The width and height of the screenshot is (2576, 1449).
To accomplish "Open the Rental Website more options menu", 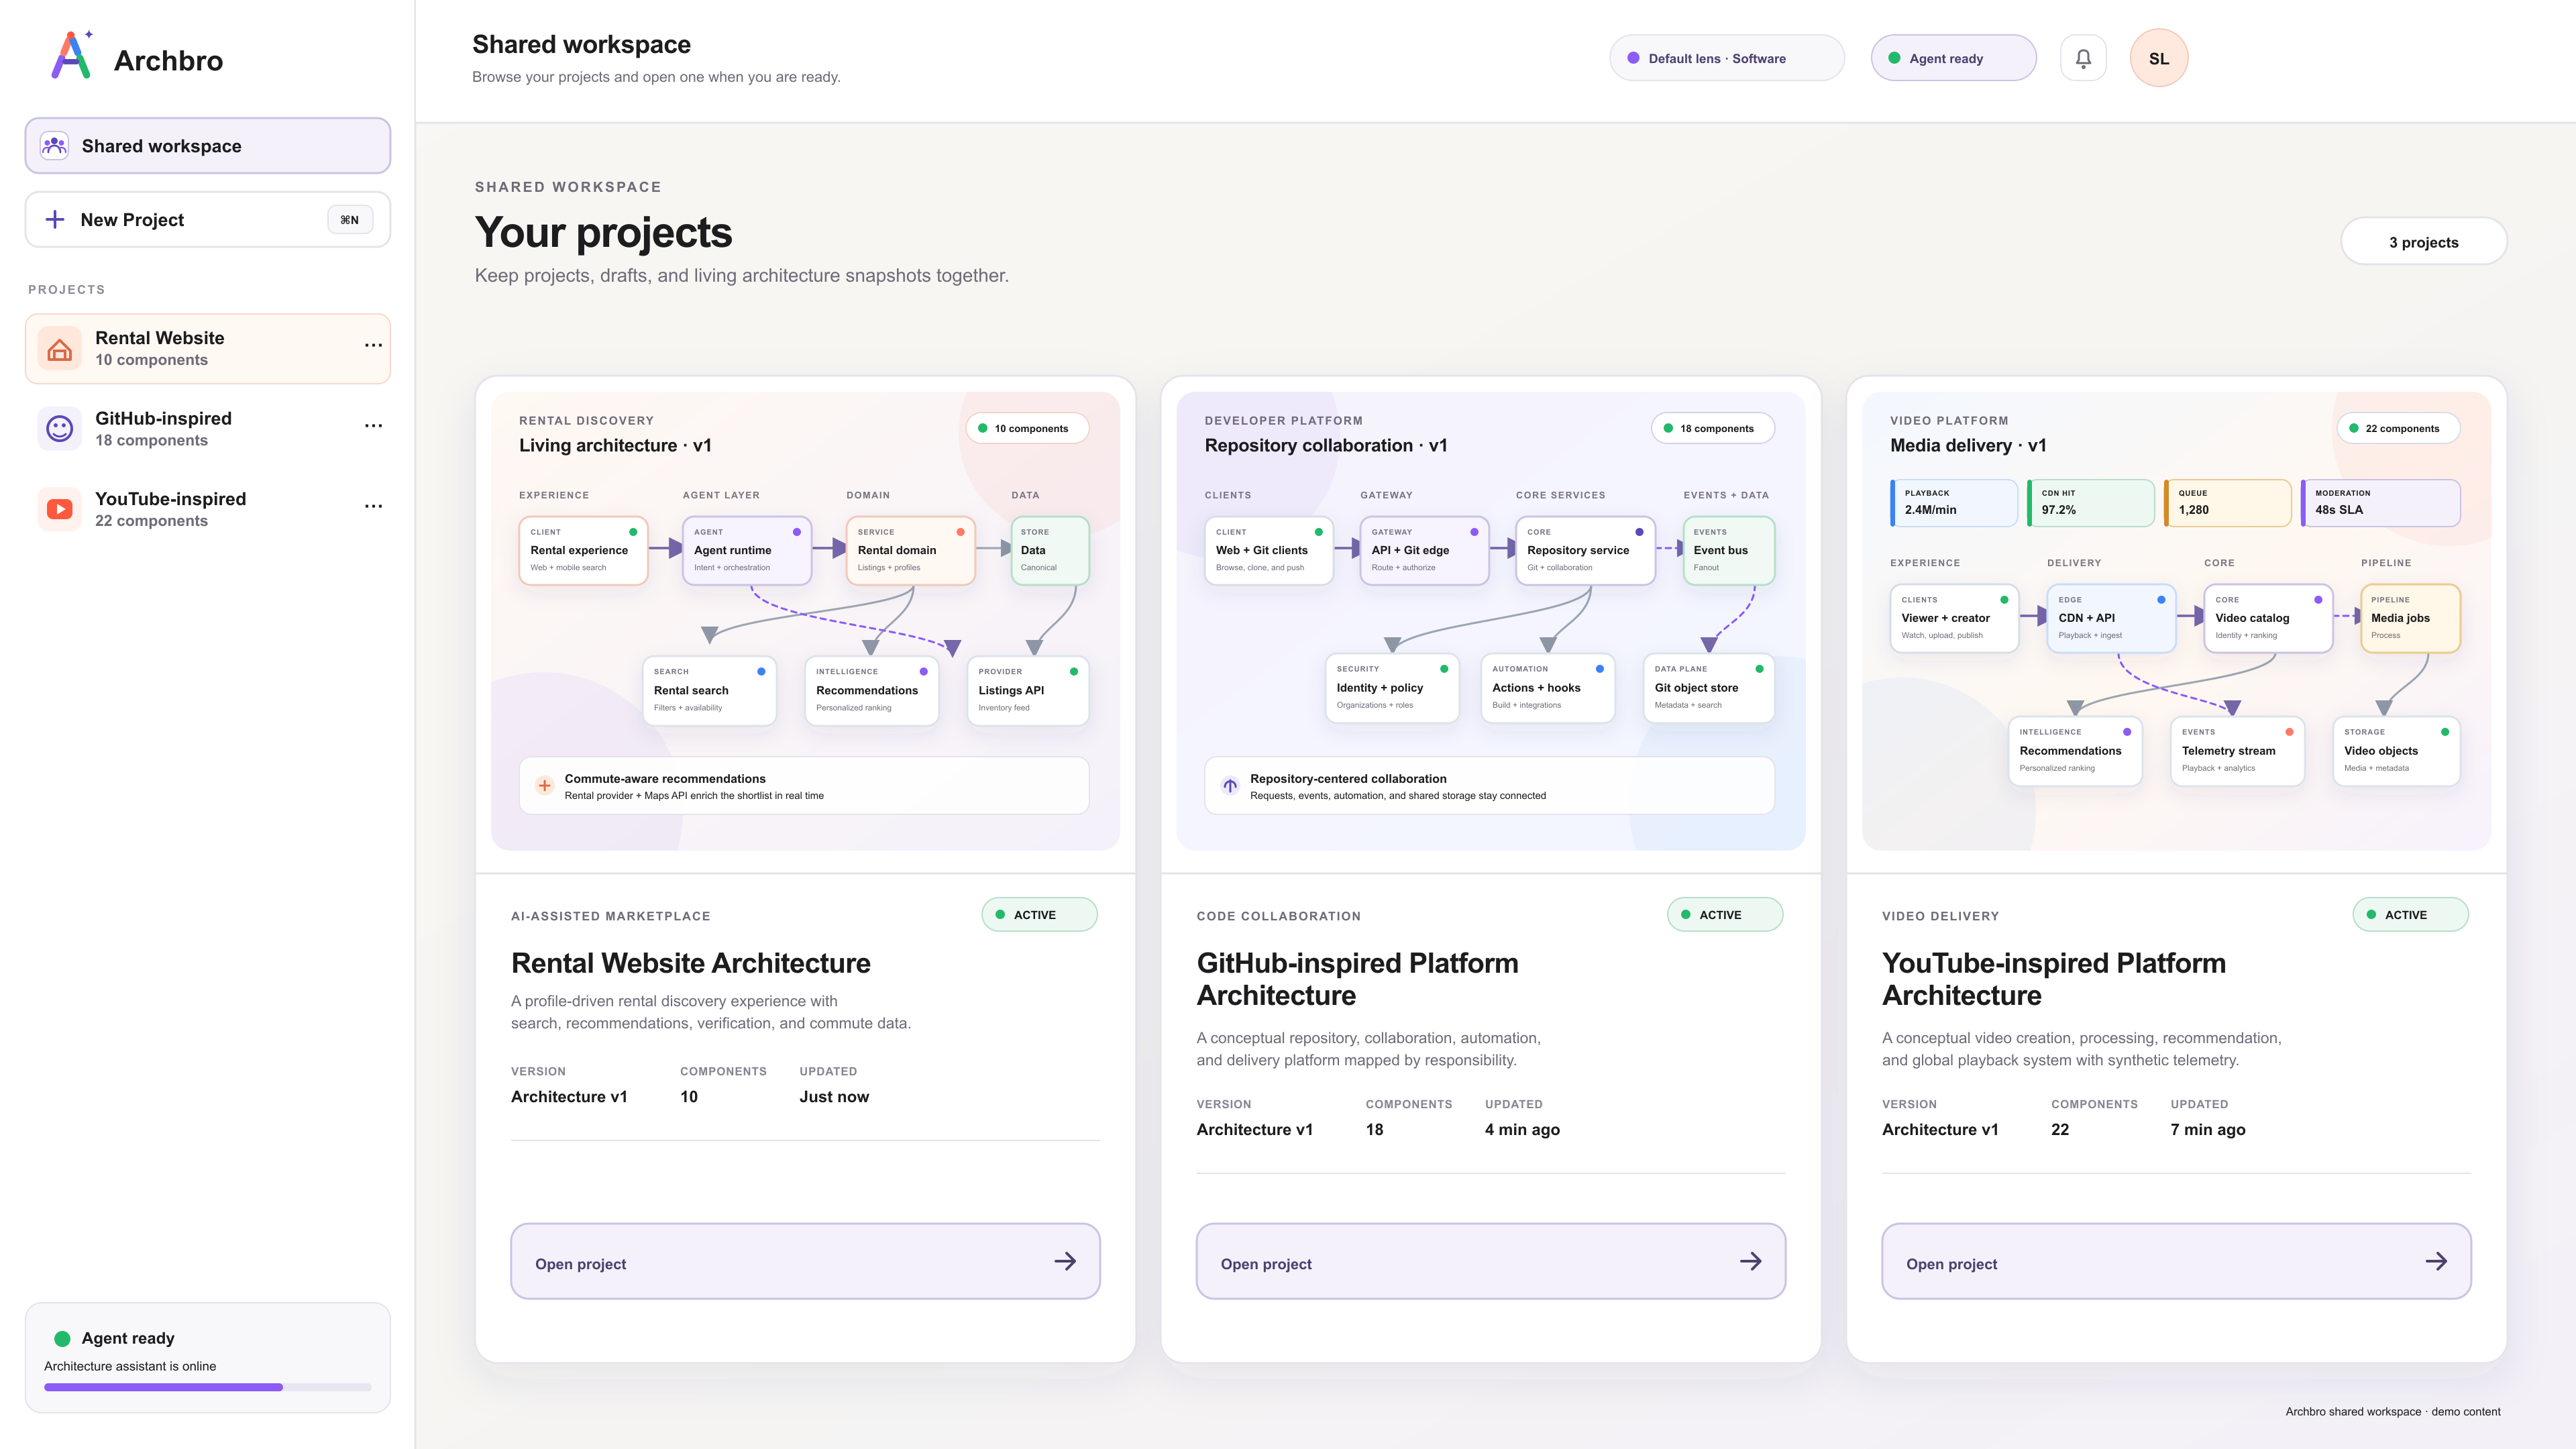I will (373, 345).
